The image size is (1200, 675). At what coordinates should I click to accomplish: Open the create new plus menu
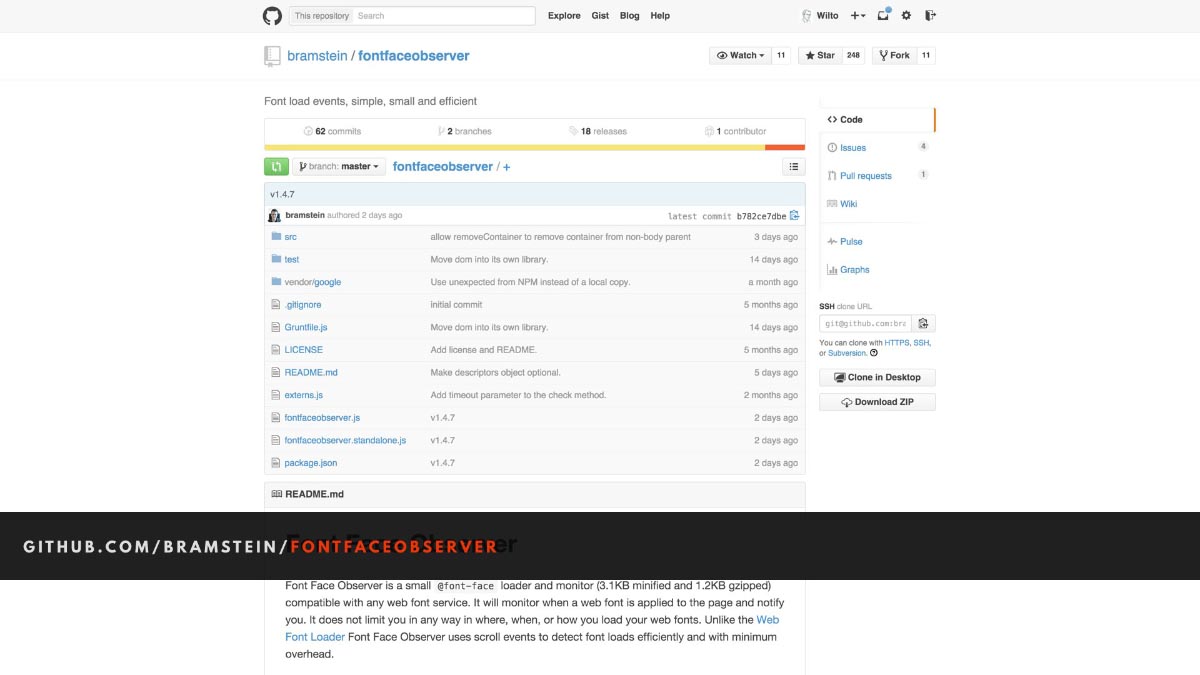[x=858, y=16]
